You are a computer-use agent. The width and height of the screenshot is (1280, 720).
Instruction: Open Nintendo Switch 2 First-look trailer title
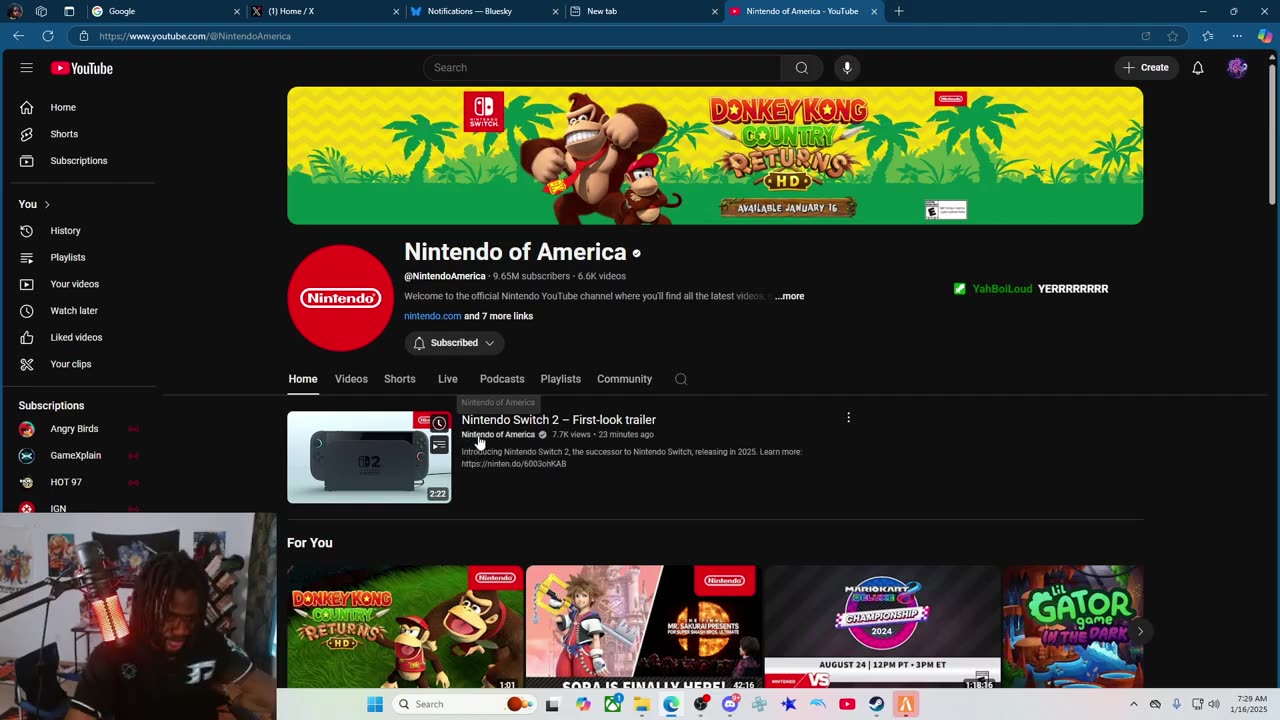[558, 420]
